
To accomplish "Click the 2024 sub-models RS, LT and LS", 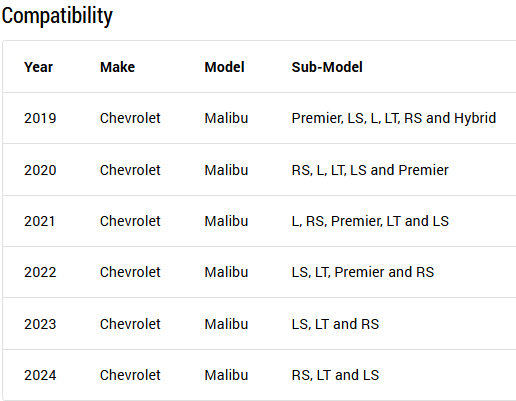I will click(335, 375).
